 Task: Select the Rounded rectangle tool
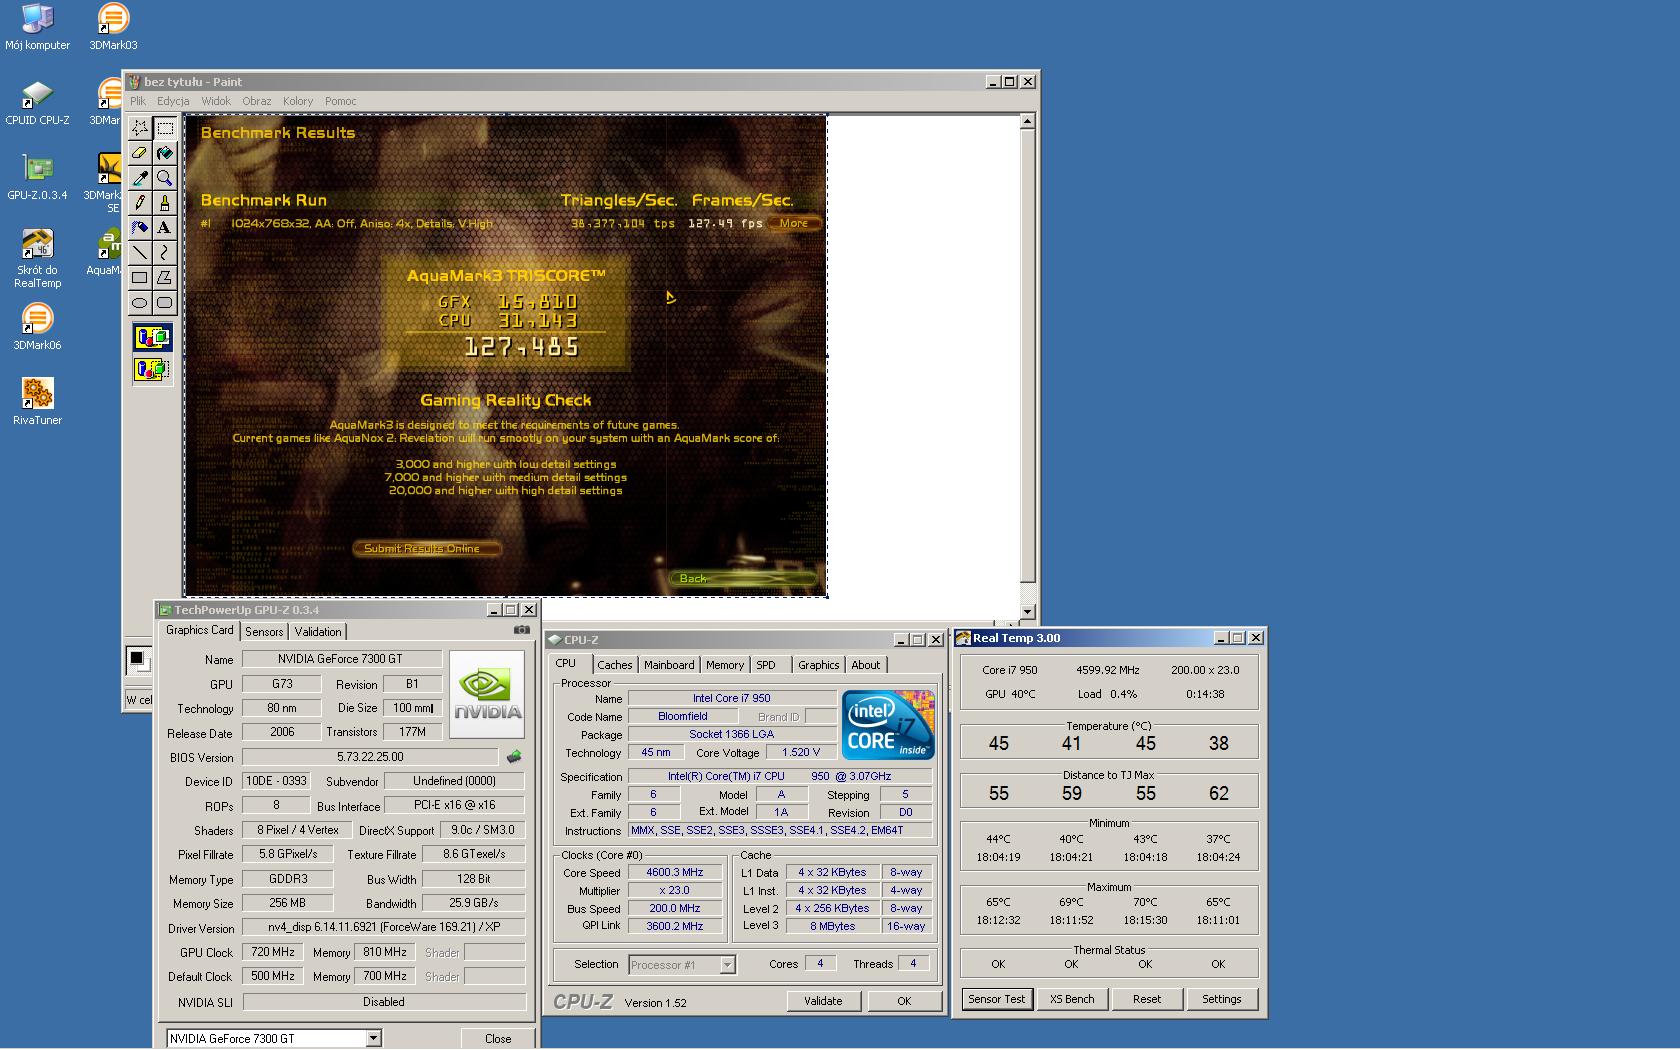tap(165, 303)
